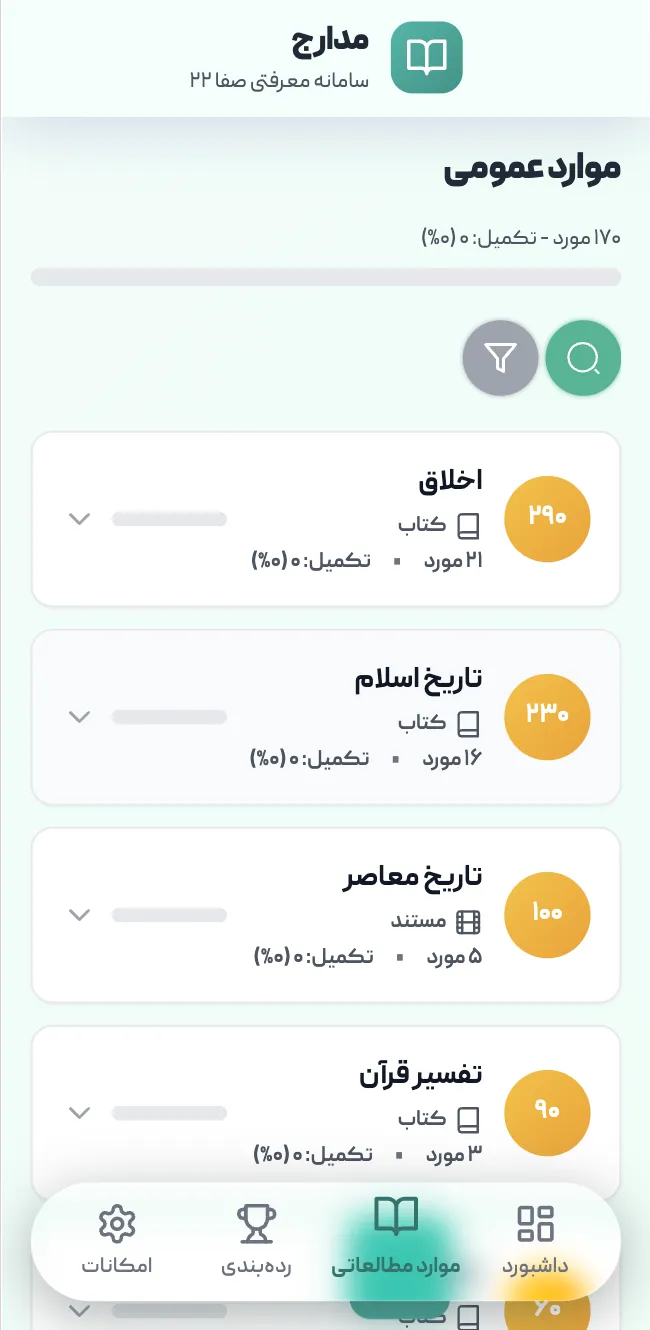The image size is (650, 1330).
Task: Click the 100 points badge for تاریخ معاصر
Action: click(547, 914)
